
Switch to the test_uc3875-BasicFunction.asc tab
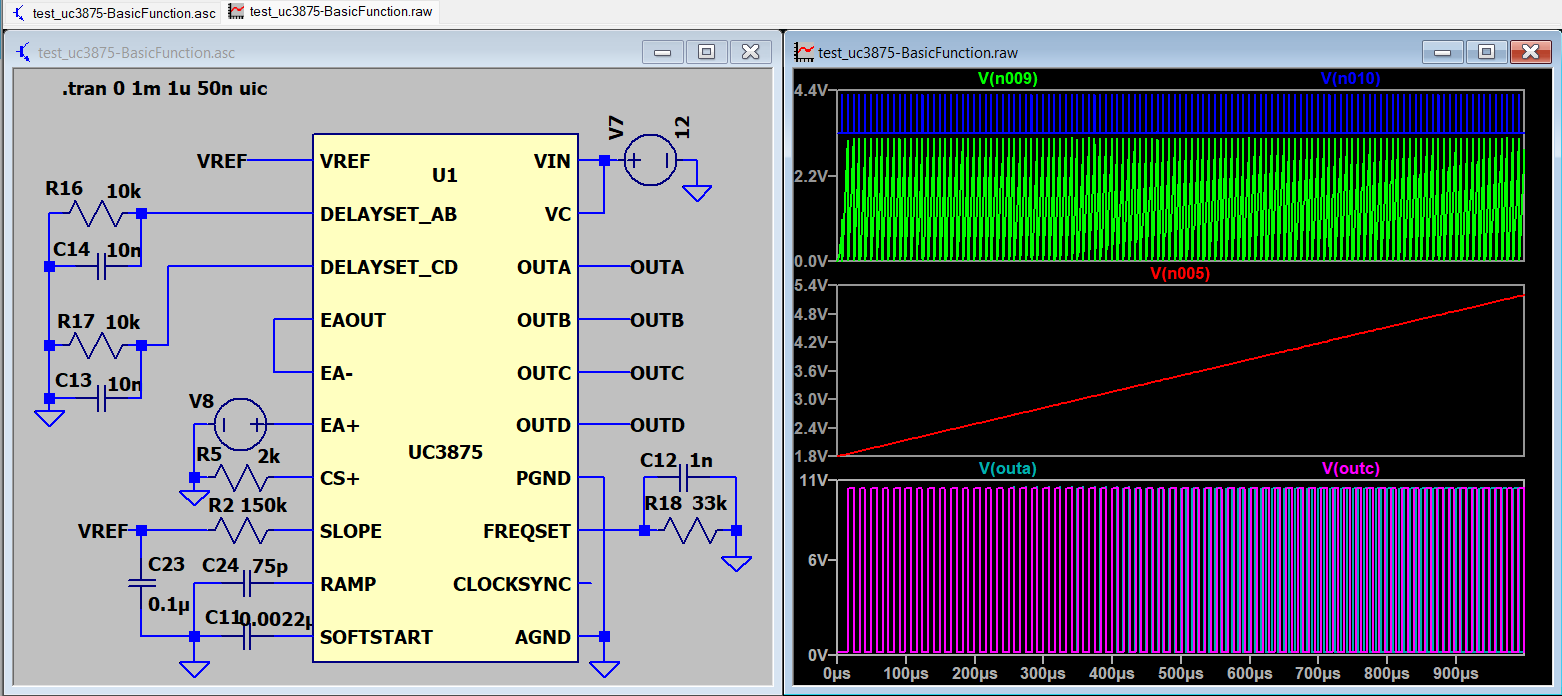click(115, 12)
